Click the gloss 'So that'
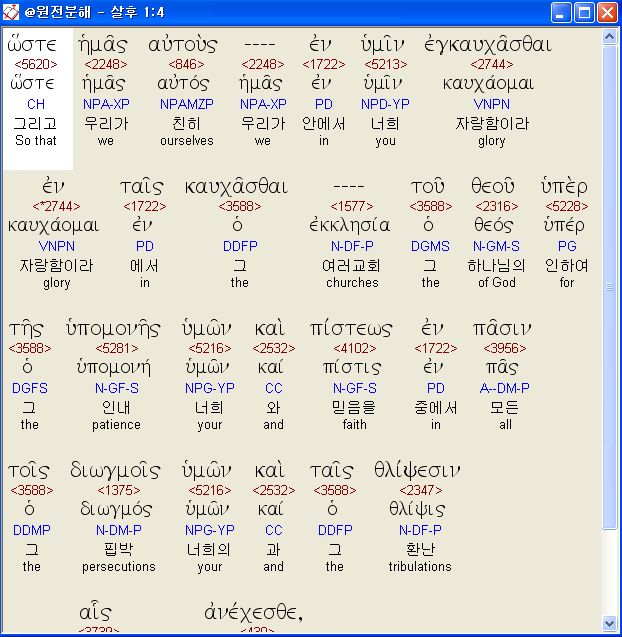Screen dimensions: 622x637 tap(36, 141)
